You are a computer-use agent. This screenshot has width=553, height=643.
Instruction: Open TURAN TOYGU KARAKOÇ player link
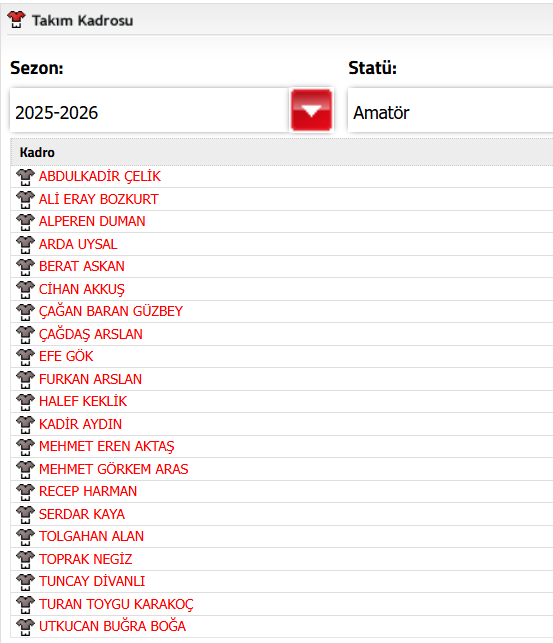coord(116,604)
